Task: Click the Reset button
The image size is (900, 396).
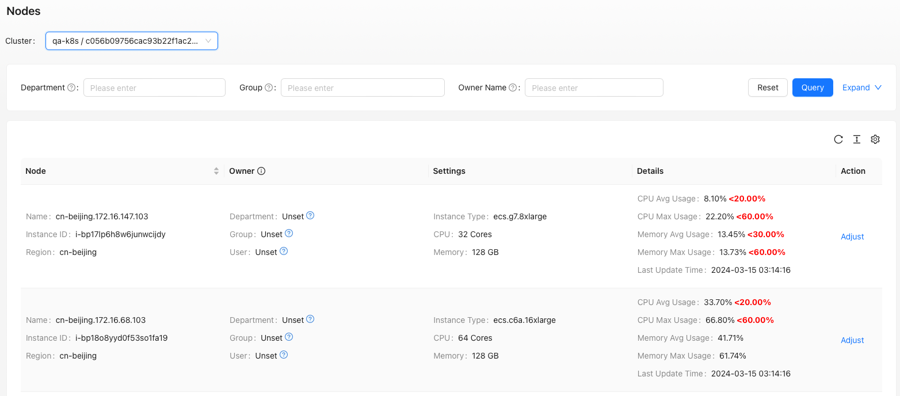Action: pos(768,88)
